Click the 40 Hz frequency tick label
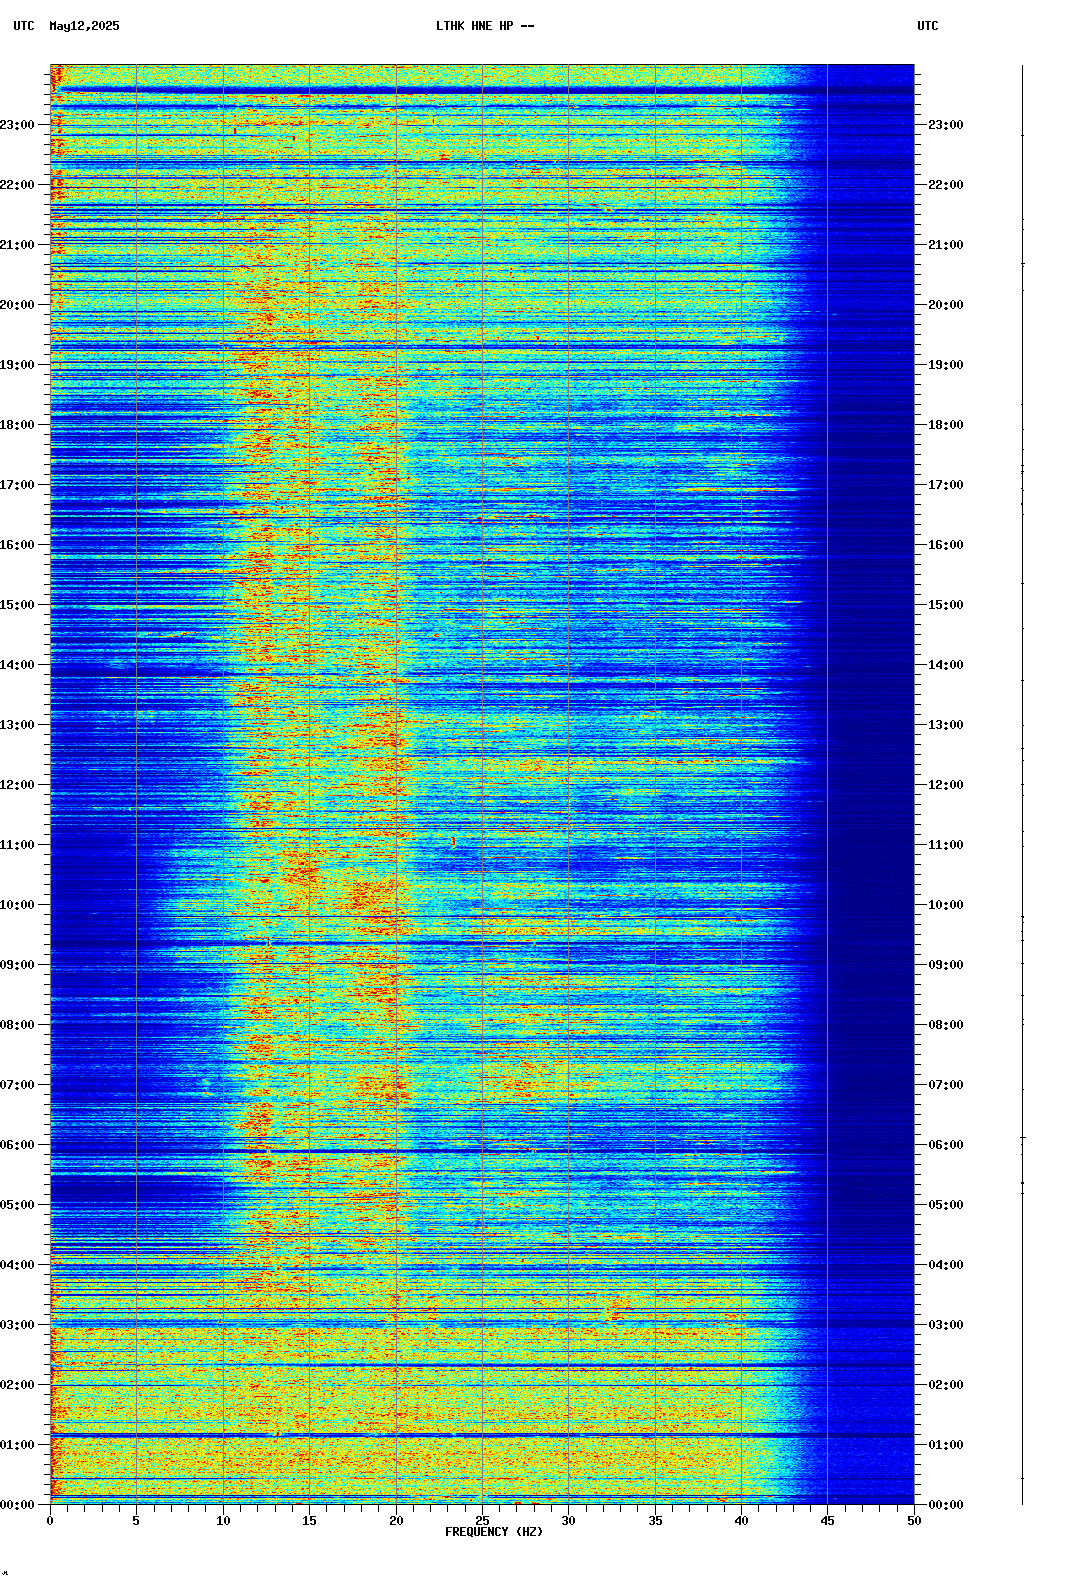Screen dimensions: 1066x1584 coord(741,1521)
